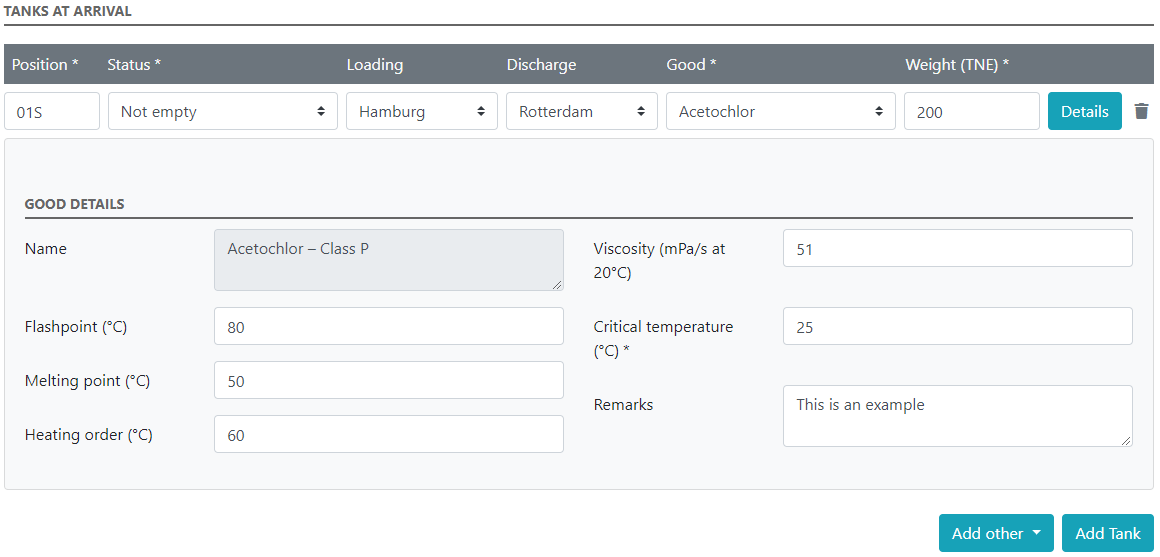Open the Good dropdown showing Acetochlor
Screen dimensions: 1160x557
(780, 111)
